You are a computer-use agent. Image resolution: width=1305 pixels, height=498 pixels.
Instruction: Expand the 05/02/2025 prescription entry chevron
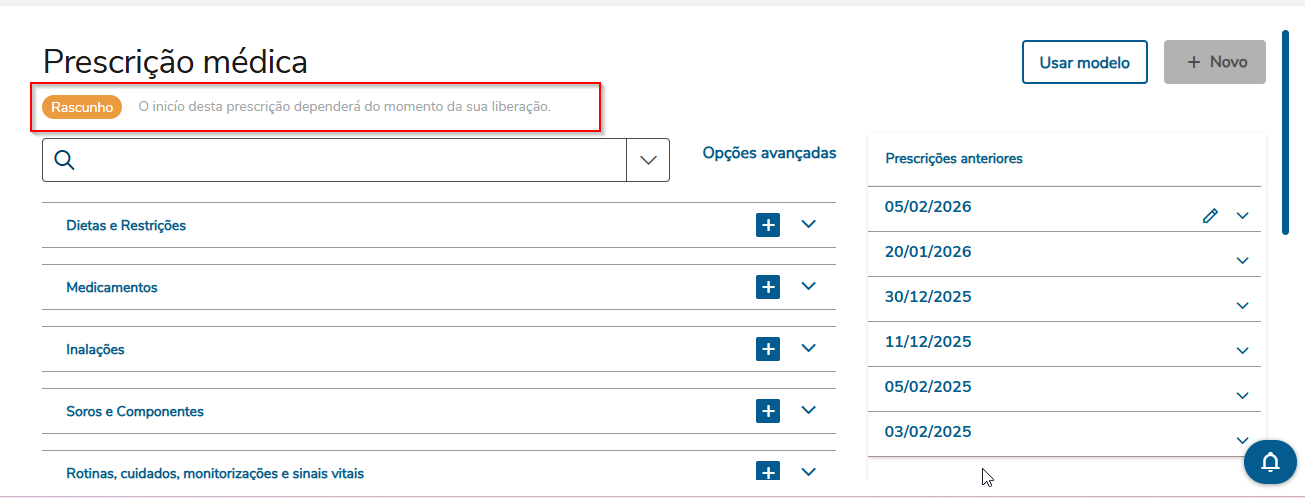tap(1243, 396)
